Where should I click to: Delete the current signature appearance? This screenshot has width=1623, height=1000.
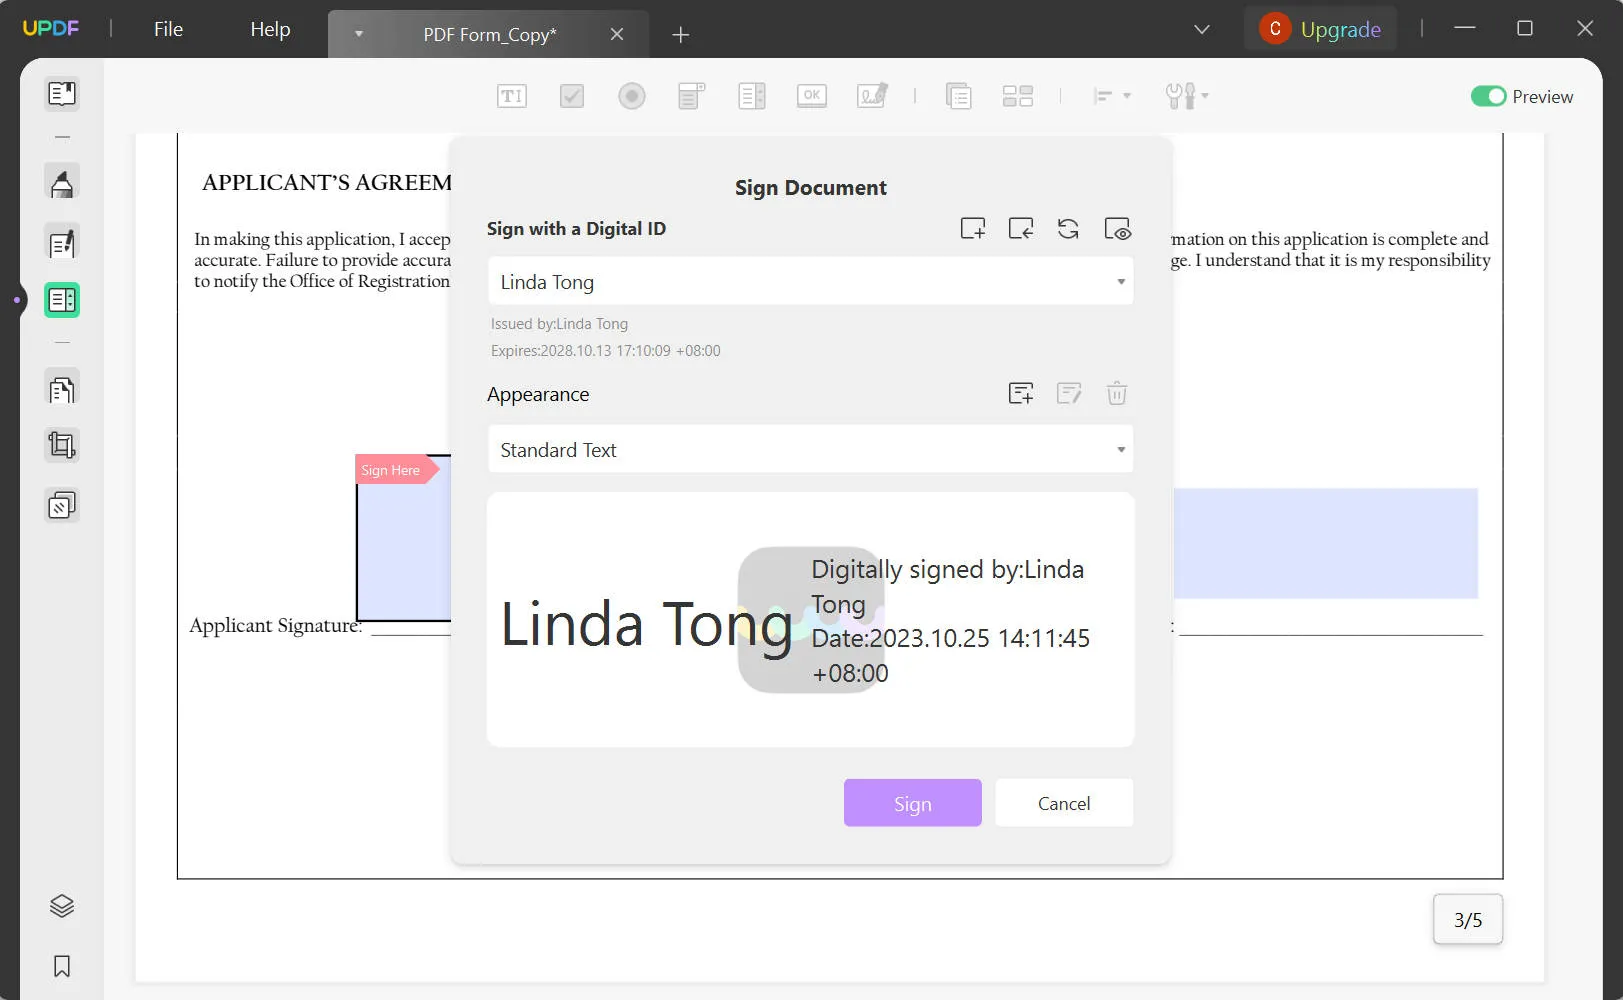1117,393
